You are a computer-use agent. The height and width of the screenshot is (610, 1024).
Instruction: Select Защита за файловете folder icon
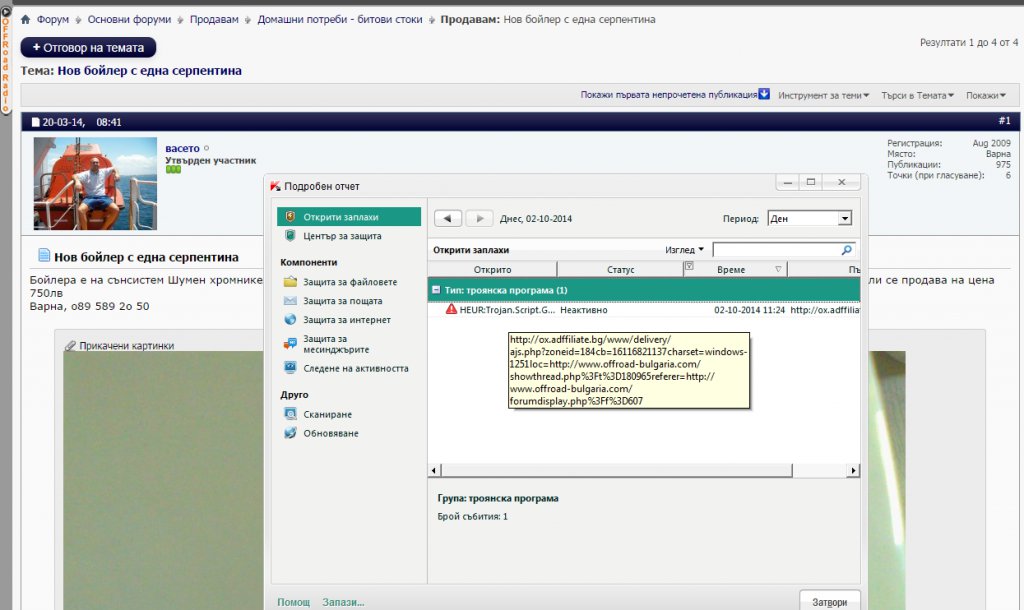[x=290, y=282]
